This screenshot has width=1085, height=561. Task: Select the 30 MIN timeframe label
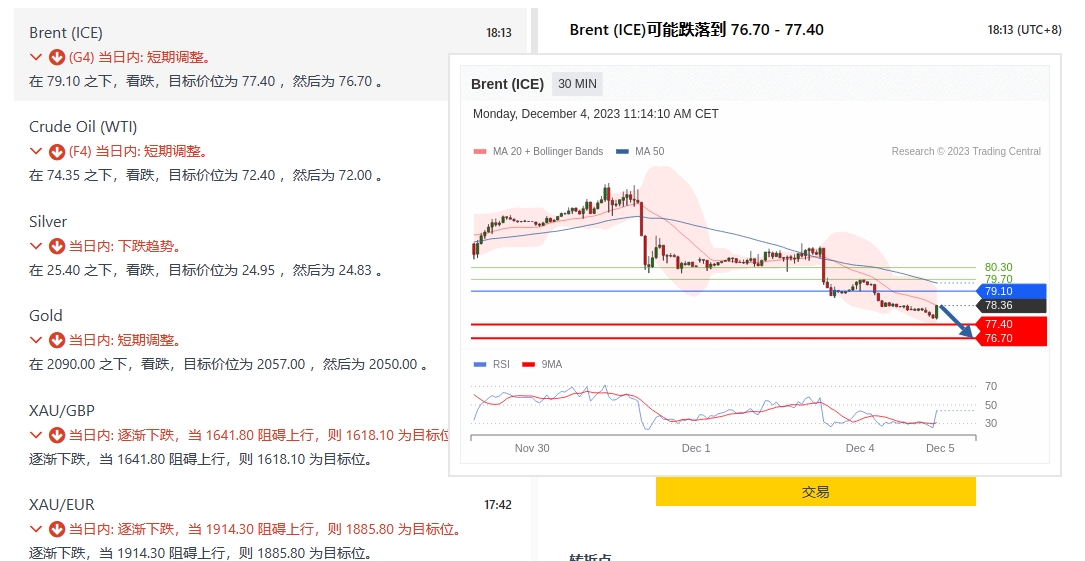[577, 84]
